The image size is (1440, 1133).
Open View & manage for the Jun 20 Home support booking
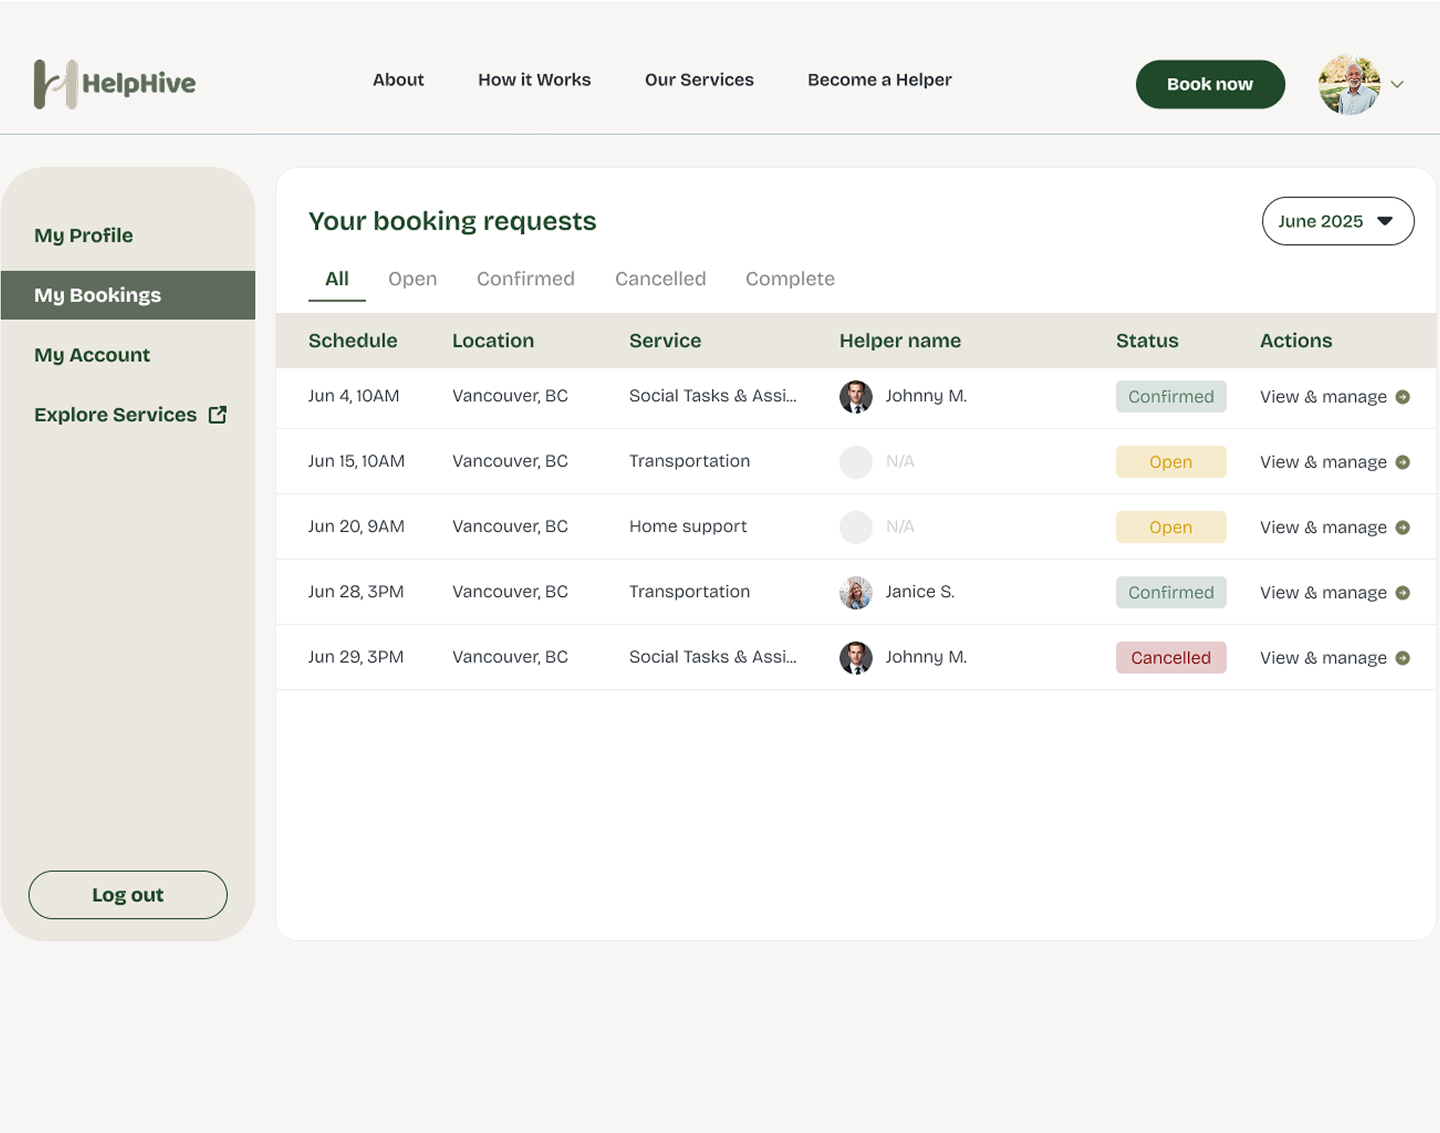pyautogui.click(x=1323, y=527)
